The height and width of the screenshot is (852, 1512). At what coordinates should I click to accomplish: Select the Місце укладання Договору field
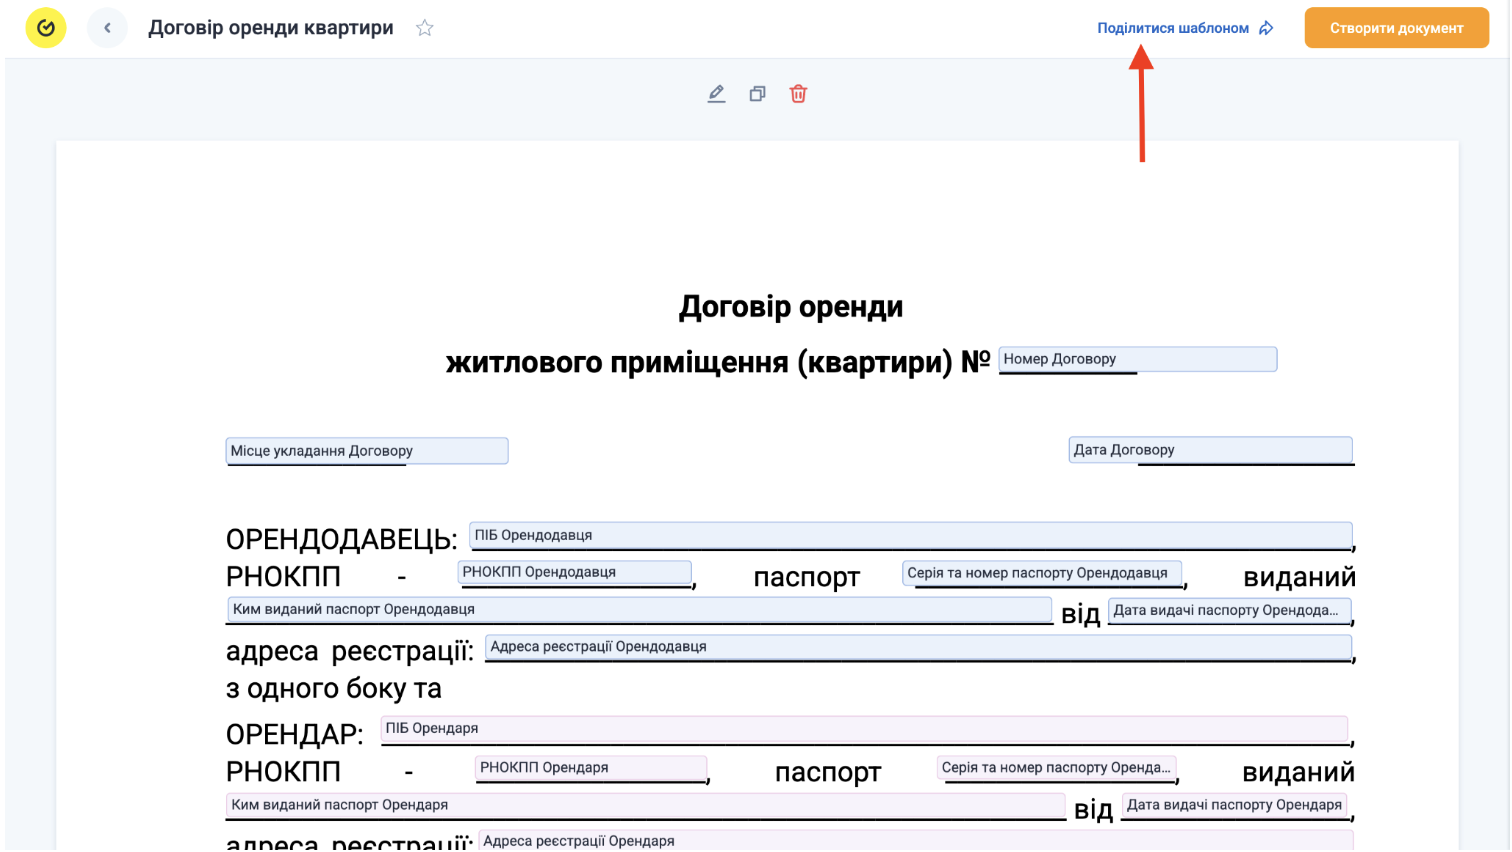367,451
